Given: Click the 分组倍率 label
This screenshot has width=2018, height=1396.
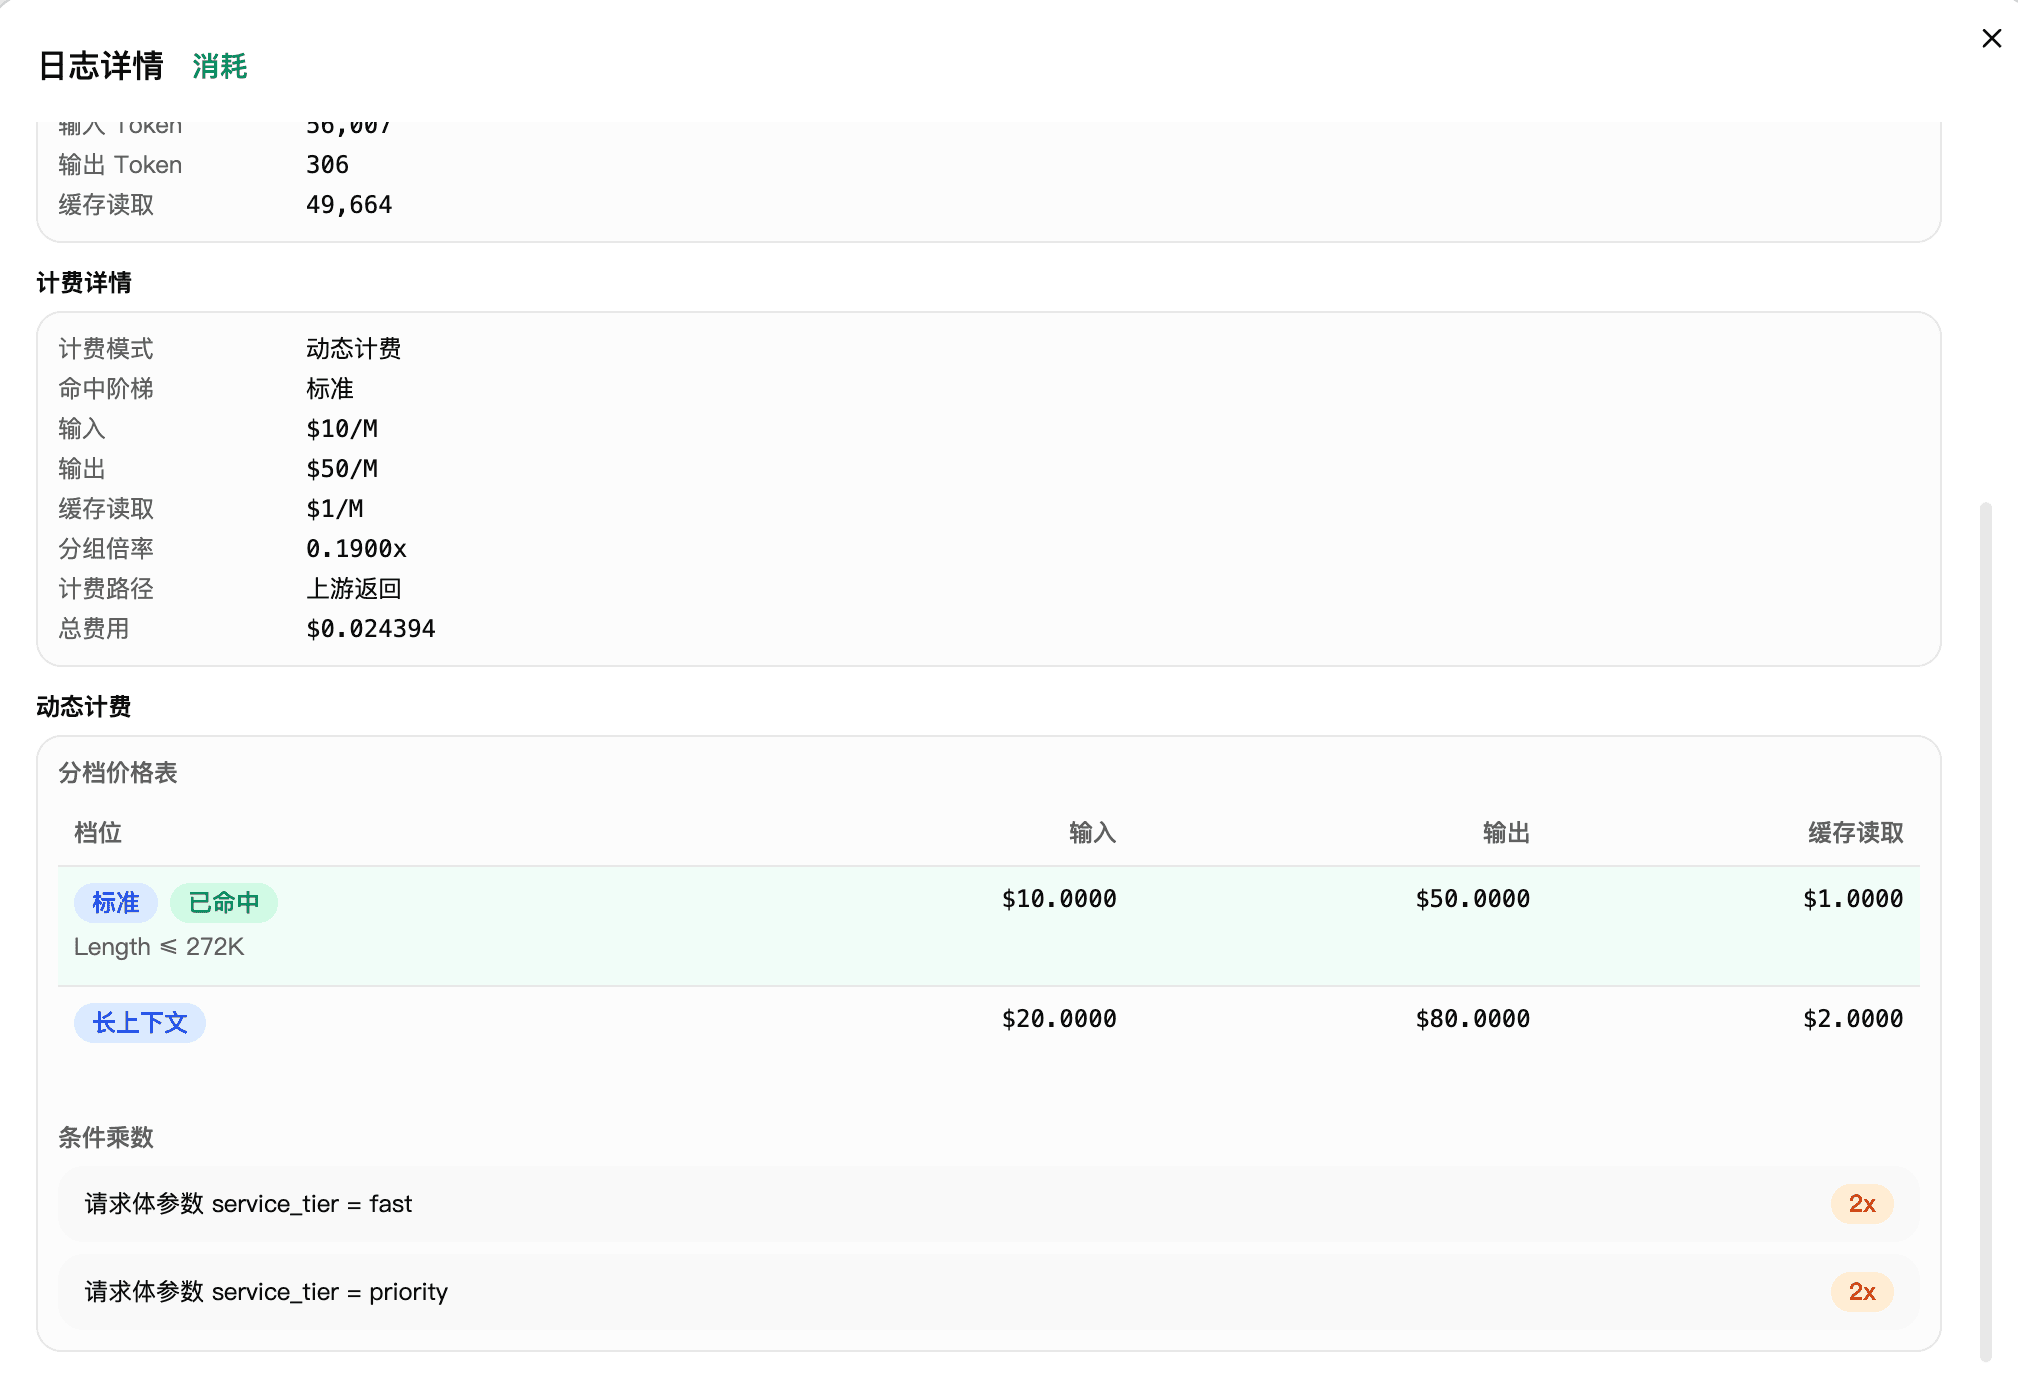Looking at the screenshot, I should pos(106,549).
